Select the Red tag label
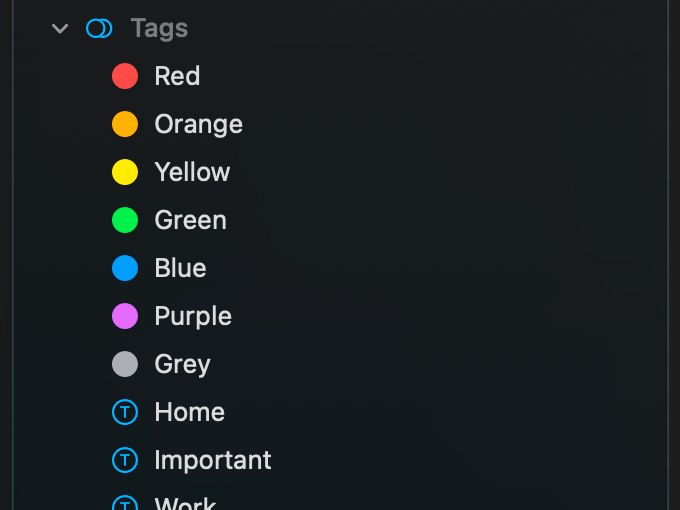Screen dimensions: 680x510 pyautogui.click(x=177, y=76)
